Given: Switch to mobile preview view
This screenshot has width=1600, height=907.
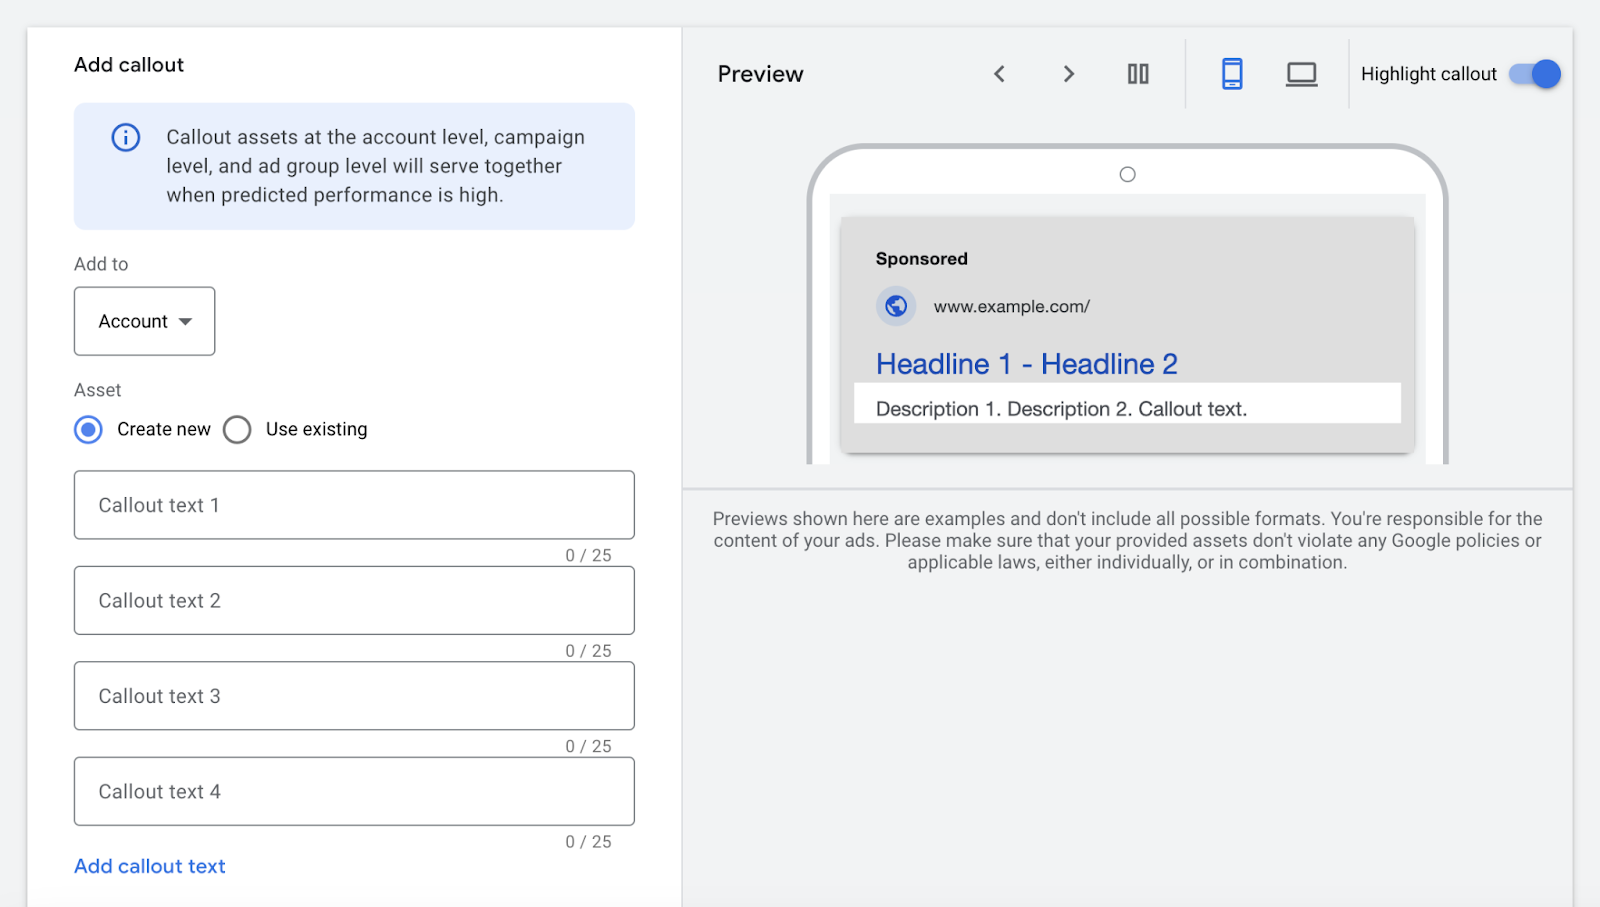Looking at the screenshot, I should (1231, 73).
